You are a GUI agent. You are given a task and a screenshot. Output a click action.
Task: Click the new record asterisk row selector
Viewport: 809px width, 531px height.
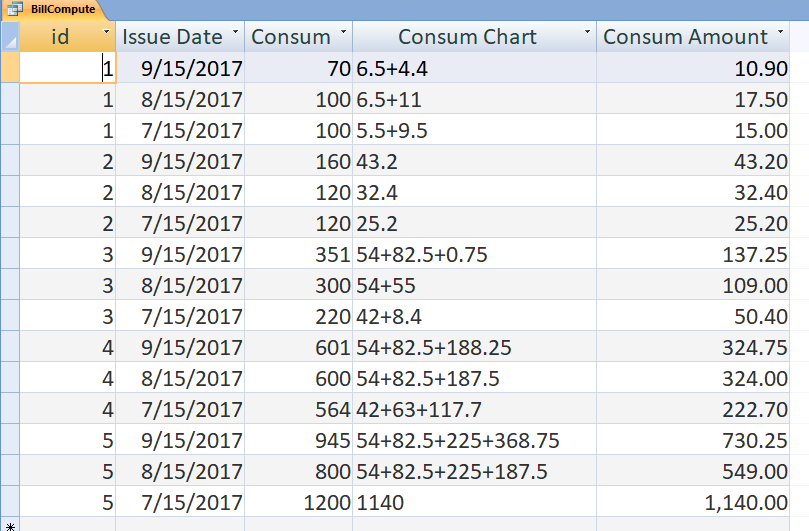point(10,524)
